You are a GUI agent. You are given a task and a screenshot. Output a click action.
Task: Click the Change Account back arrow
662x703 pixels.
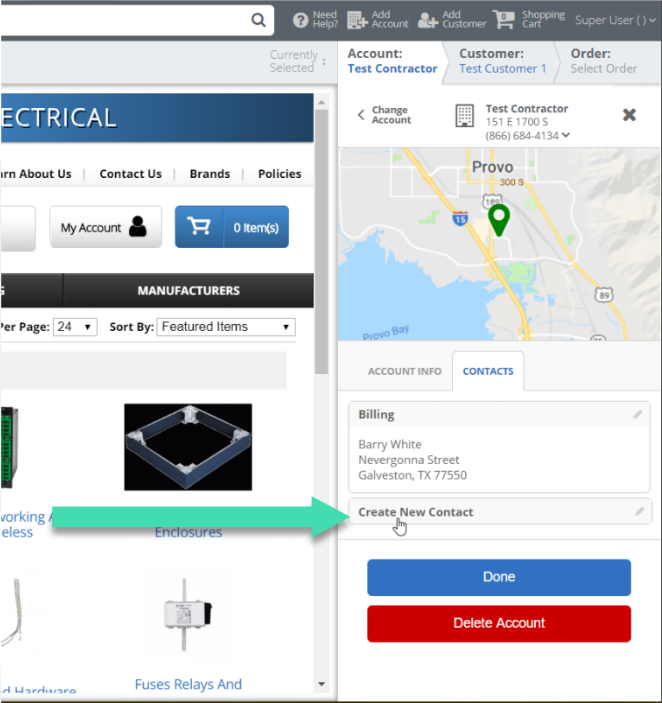coord(361,115)
